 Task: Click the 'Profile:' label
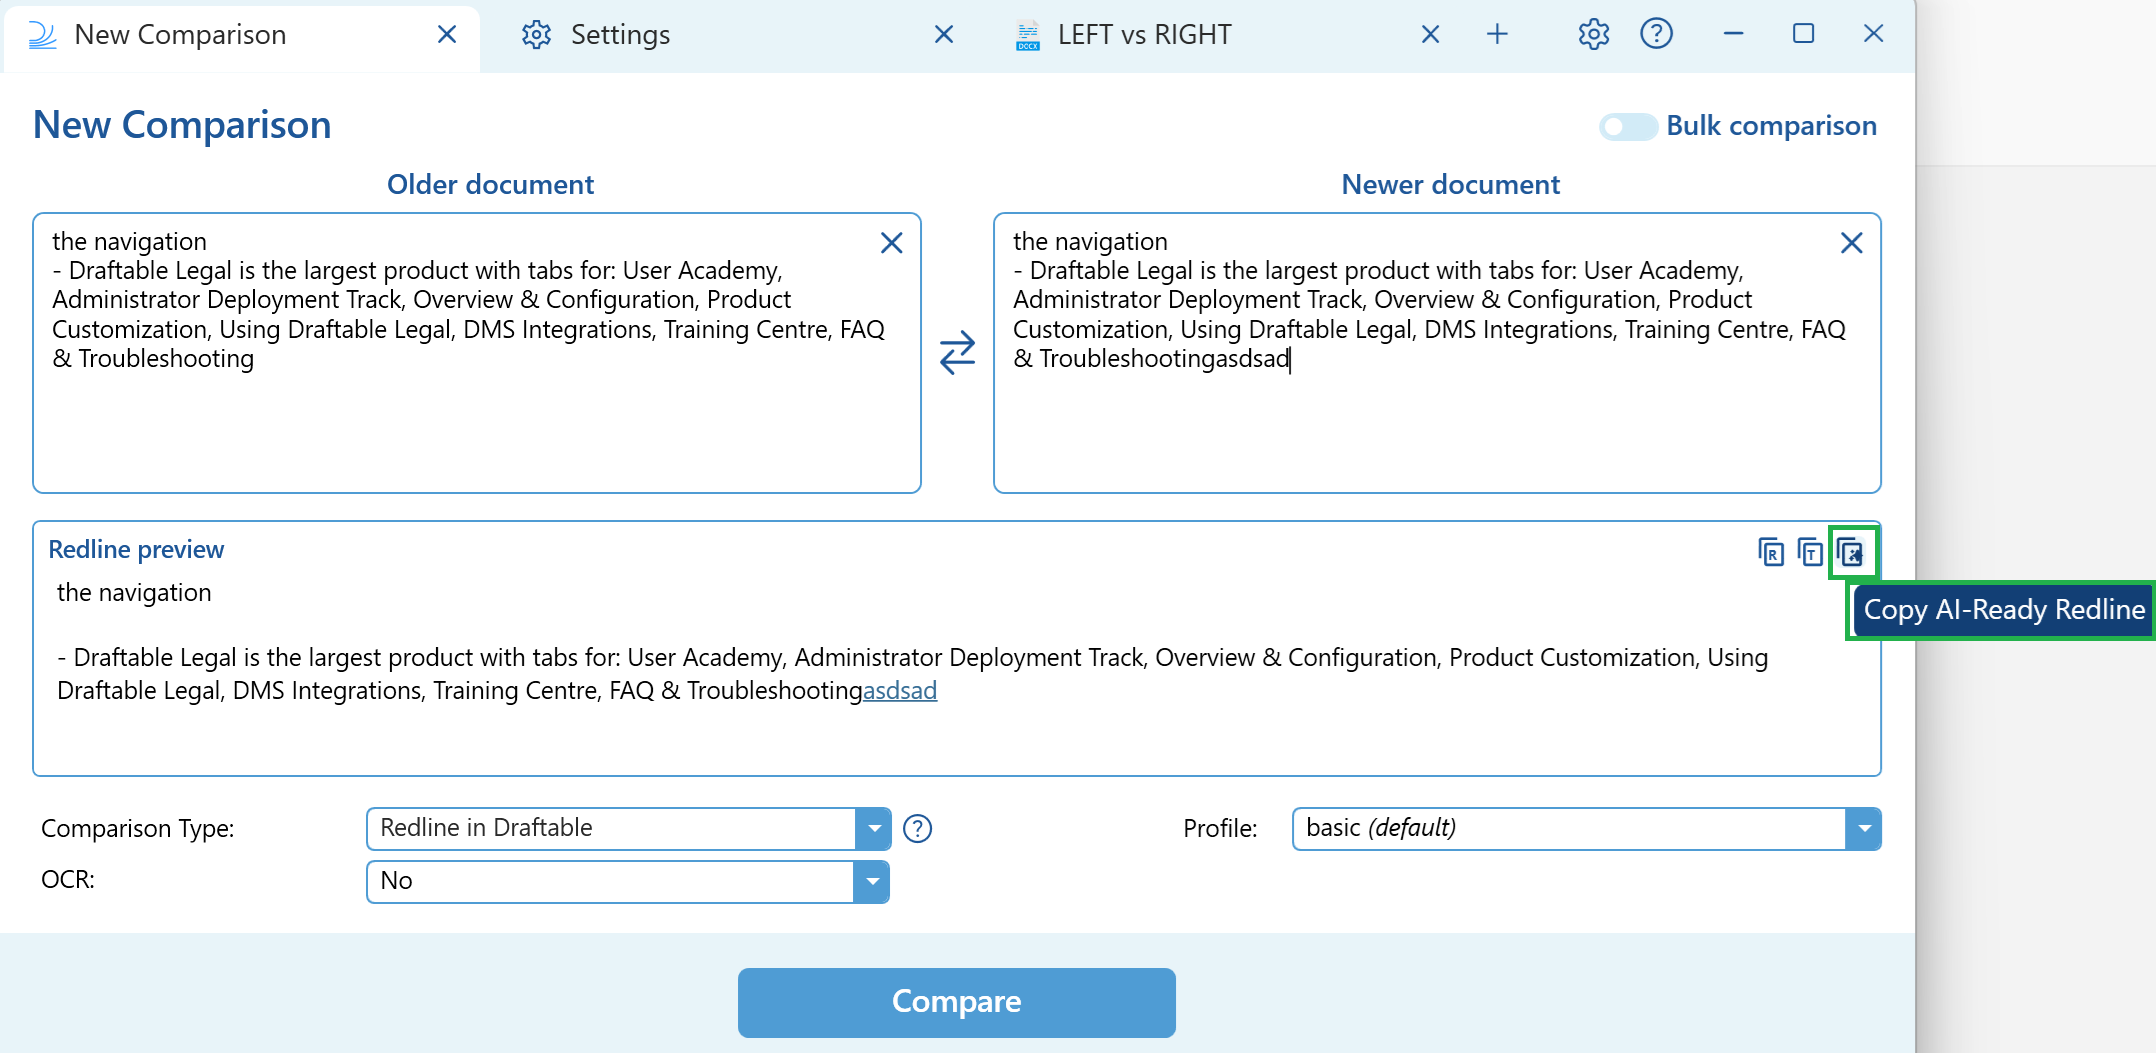tap(1220, 829)
